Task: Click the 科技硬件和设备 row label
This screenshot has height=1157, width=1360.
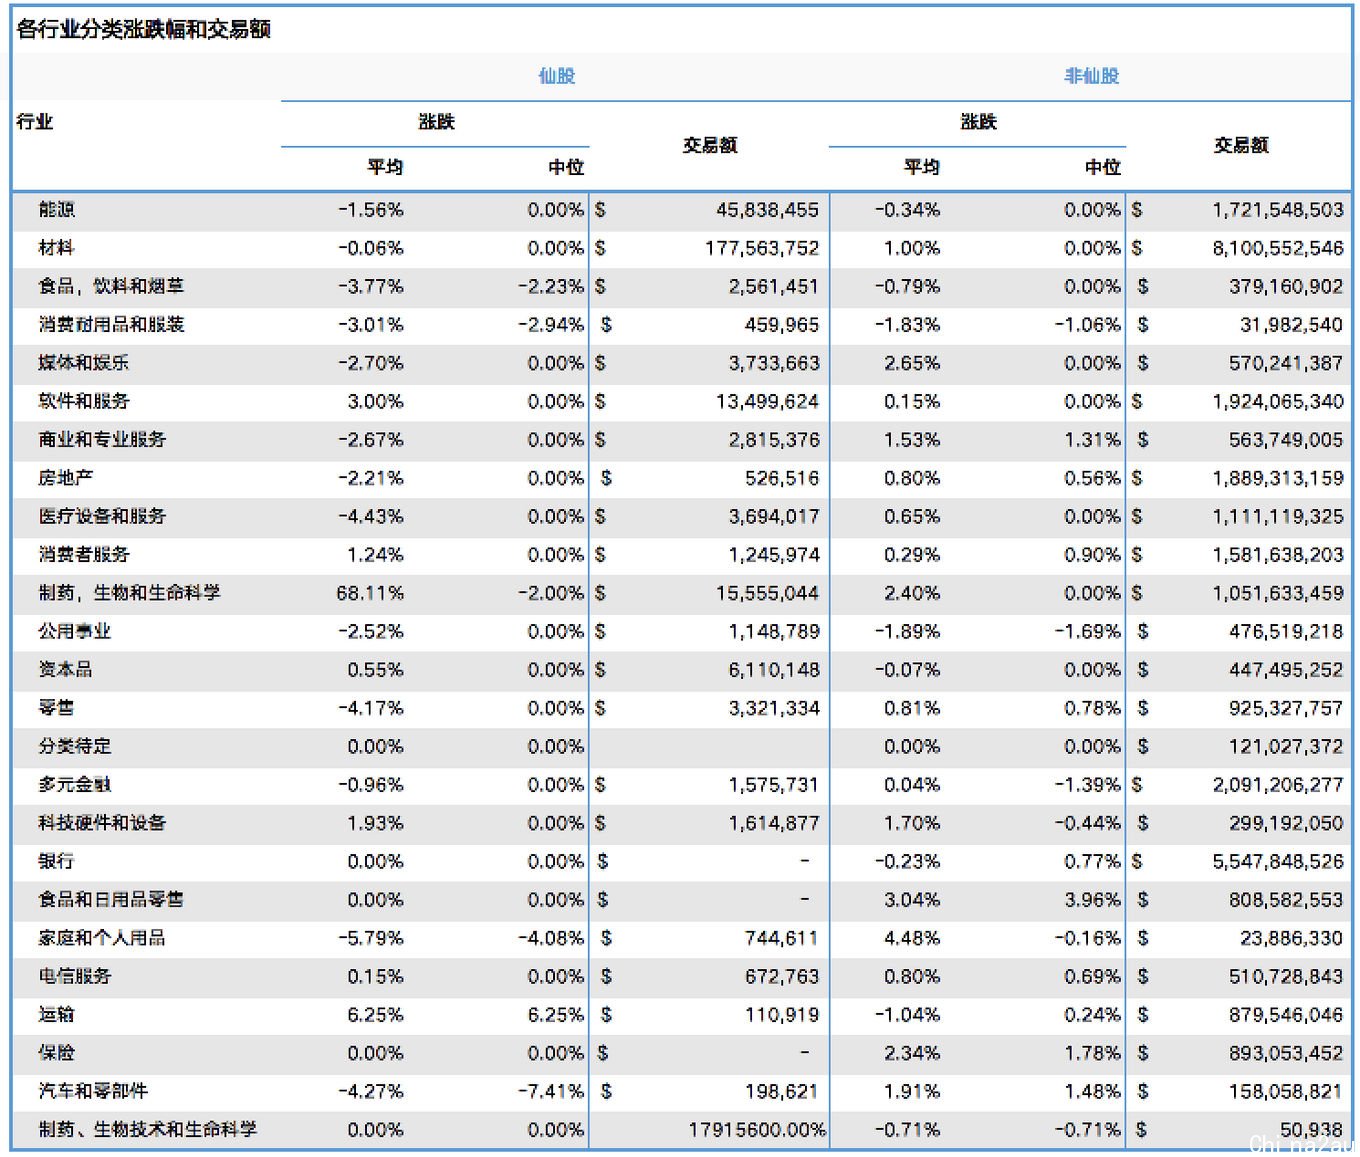Action: click(x=102, y=823)
